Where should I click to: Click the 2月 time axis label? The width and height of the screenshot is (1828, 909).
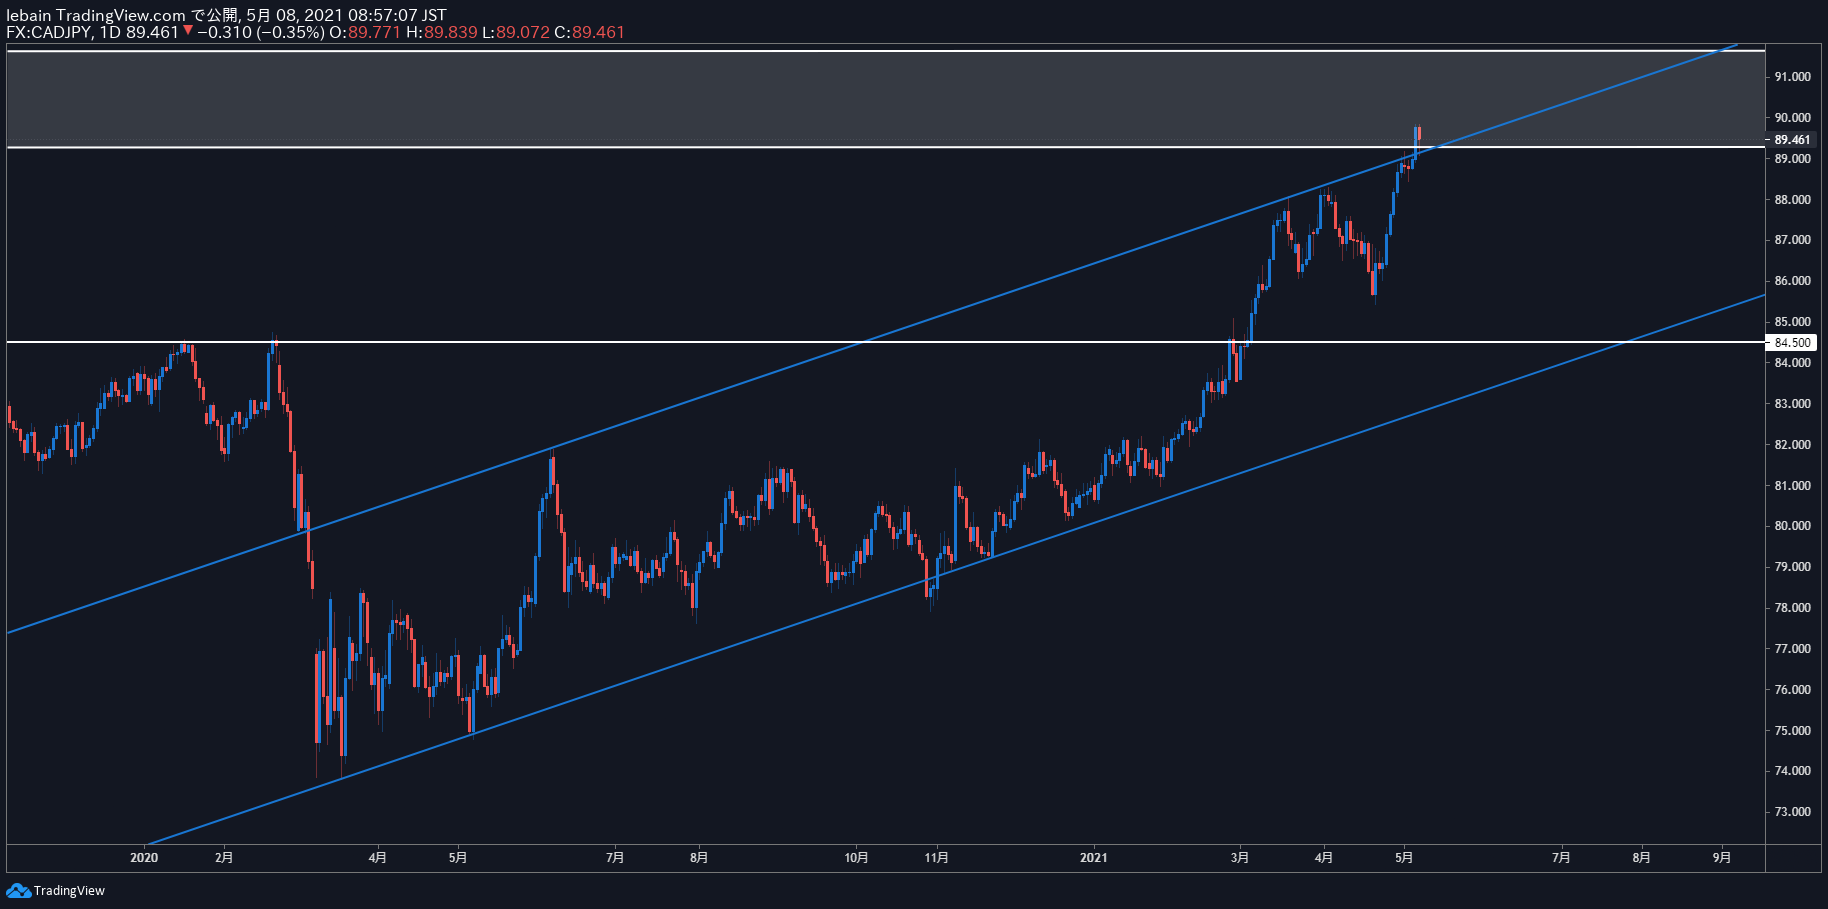pos(224,857)
